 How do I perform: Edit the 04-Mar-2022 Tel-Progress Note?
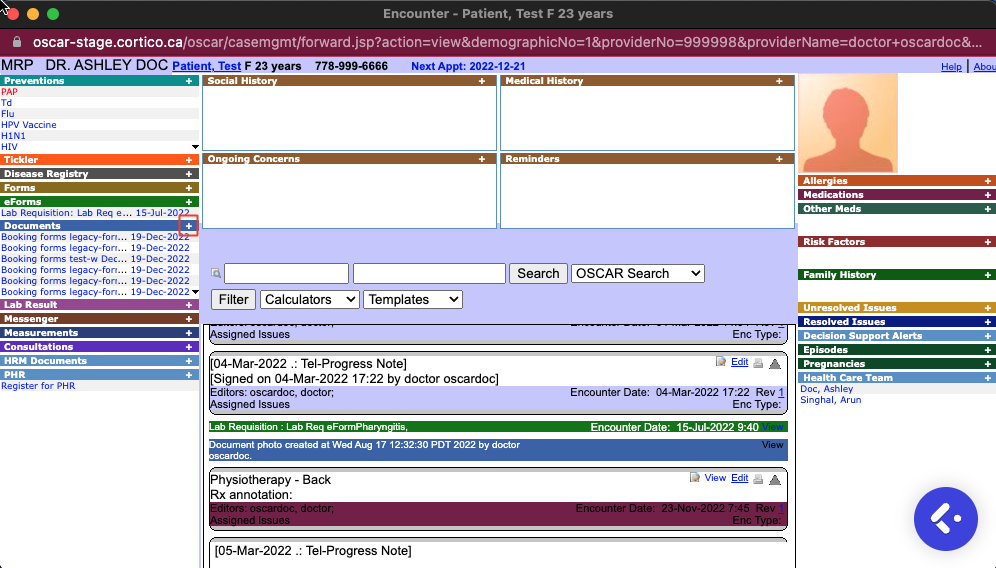pos(739,362)
